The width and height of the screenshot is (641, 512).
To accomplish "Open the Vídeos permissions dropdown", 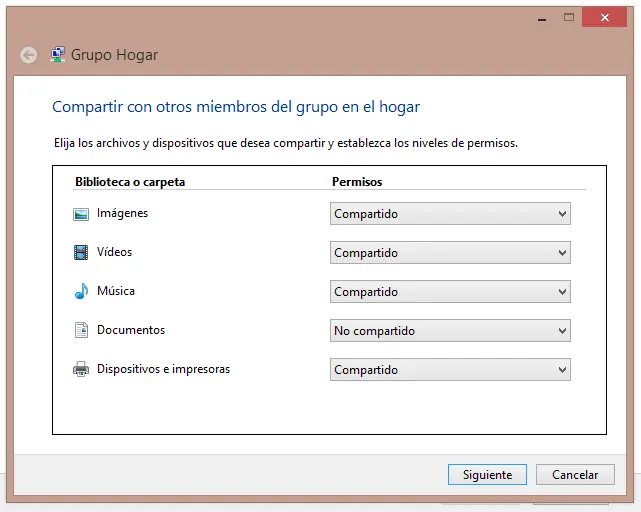I will 450,252.
